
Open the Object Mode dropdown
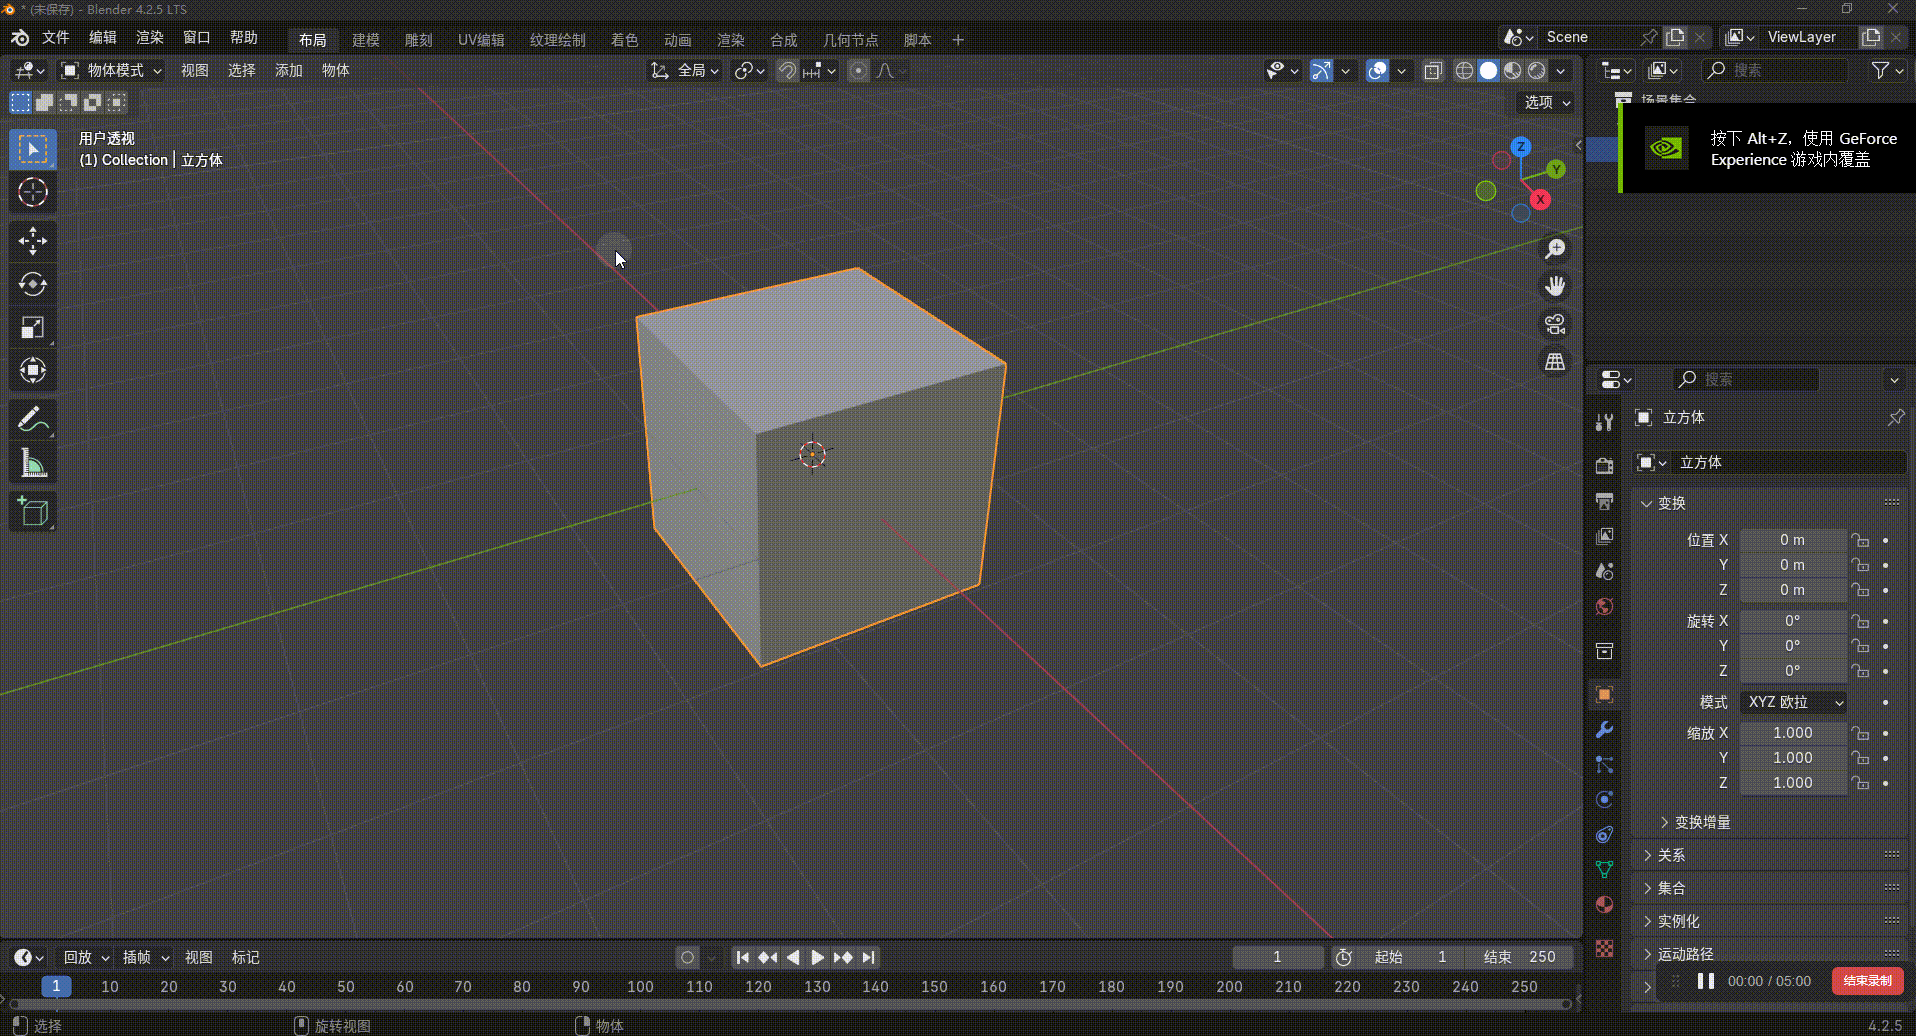point(111,71)
